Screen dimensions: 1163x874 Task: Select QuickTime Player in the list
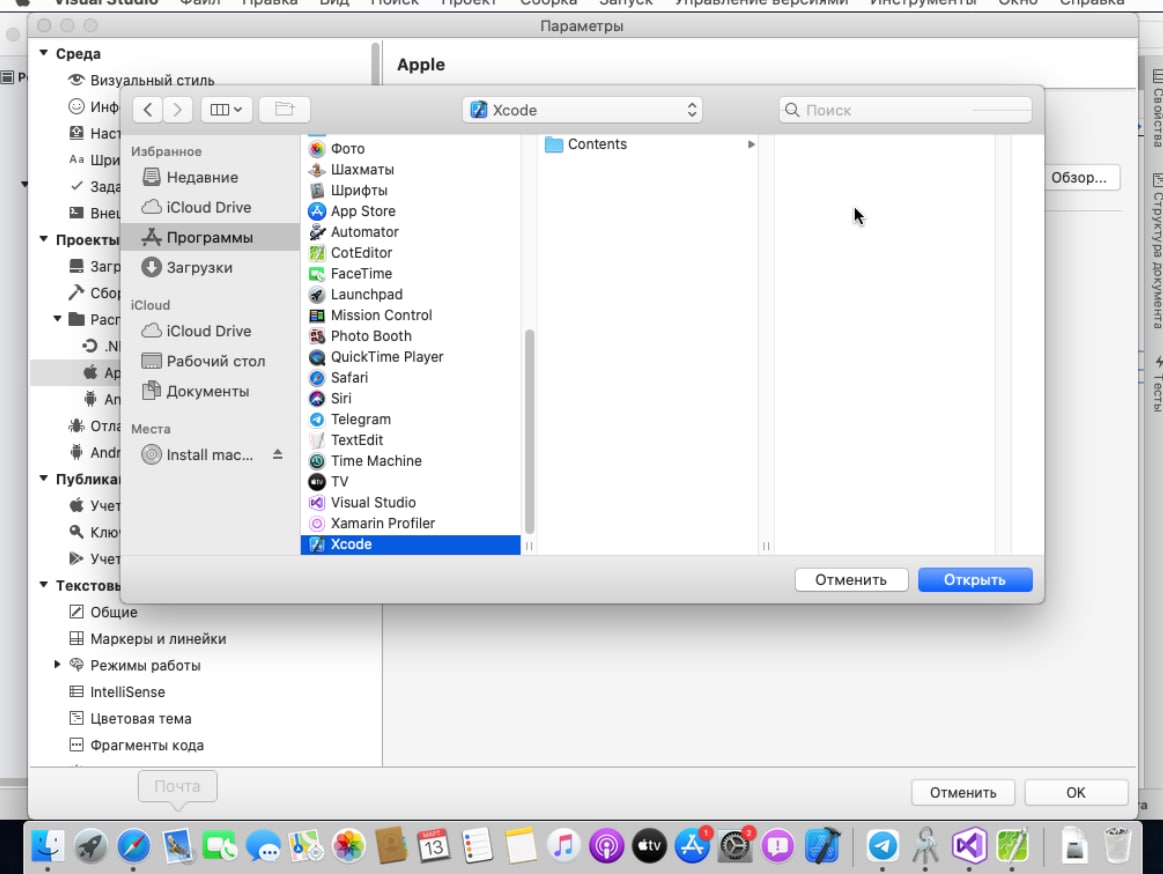coord(410,356)
